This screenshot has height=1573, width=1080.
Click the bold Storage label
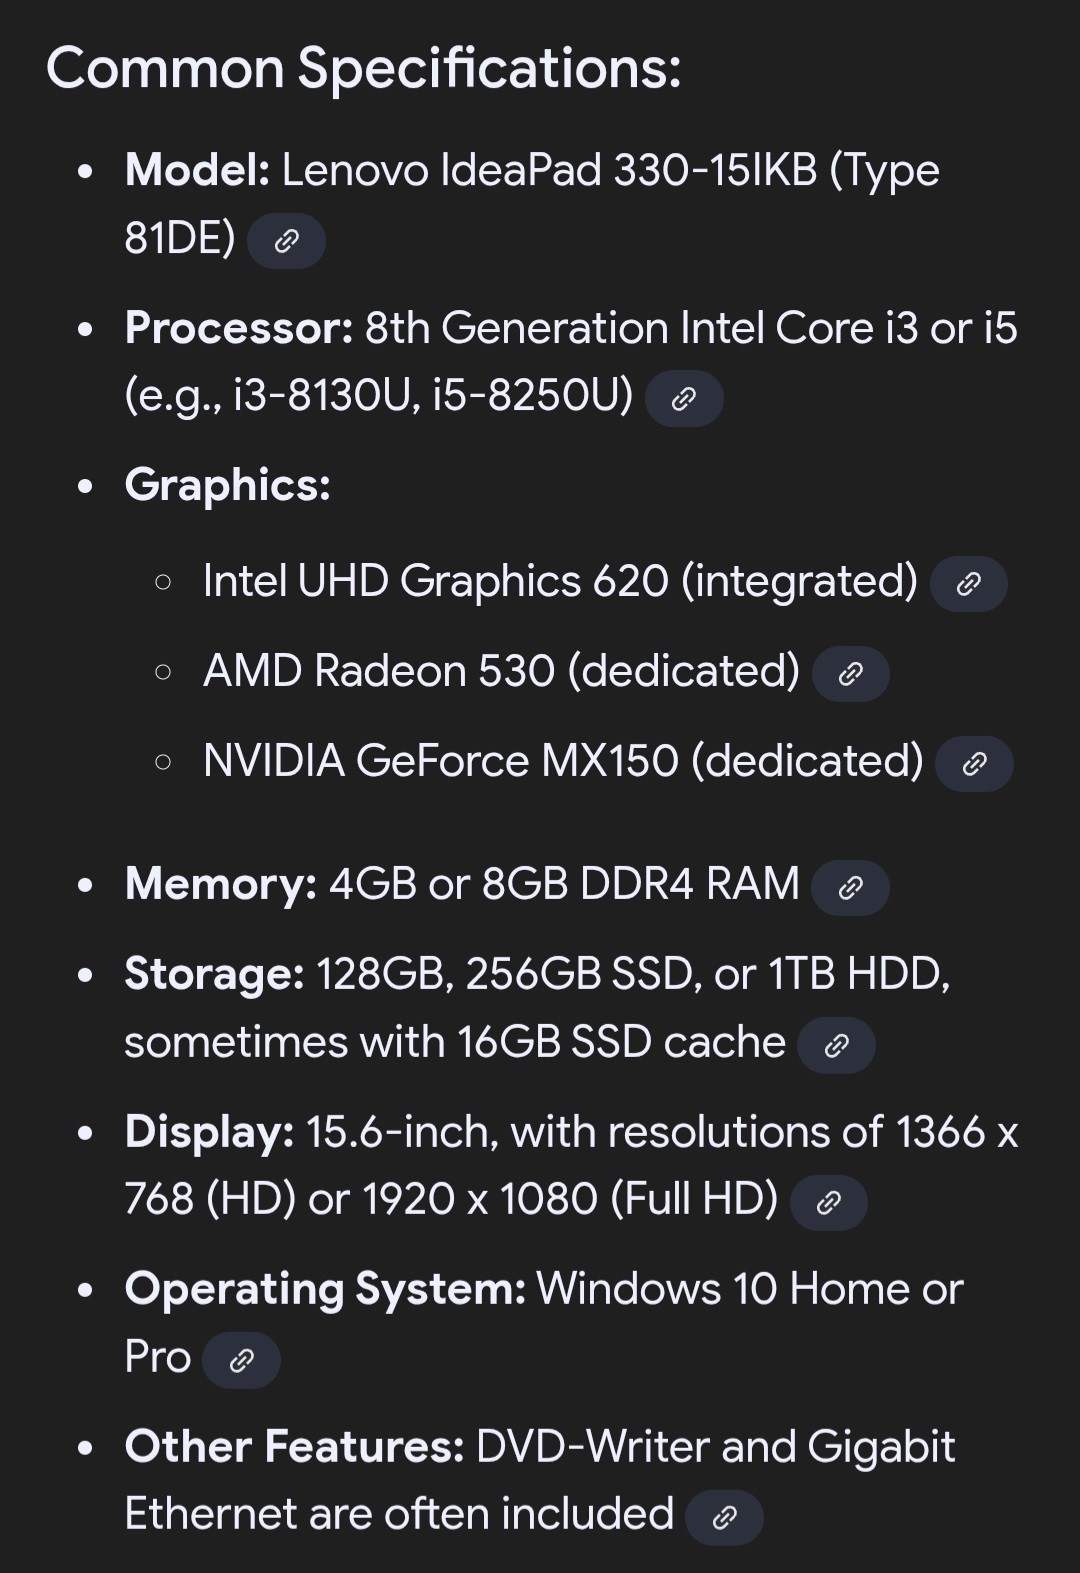tap(214, 974)
